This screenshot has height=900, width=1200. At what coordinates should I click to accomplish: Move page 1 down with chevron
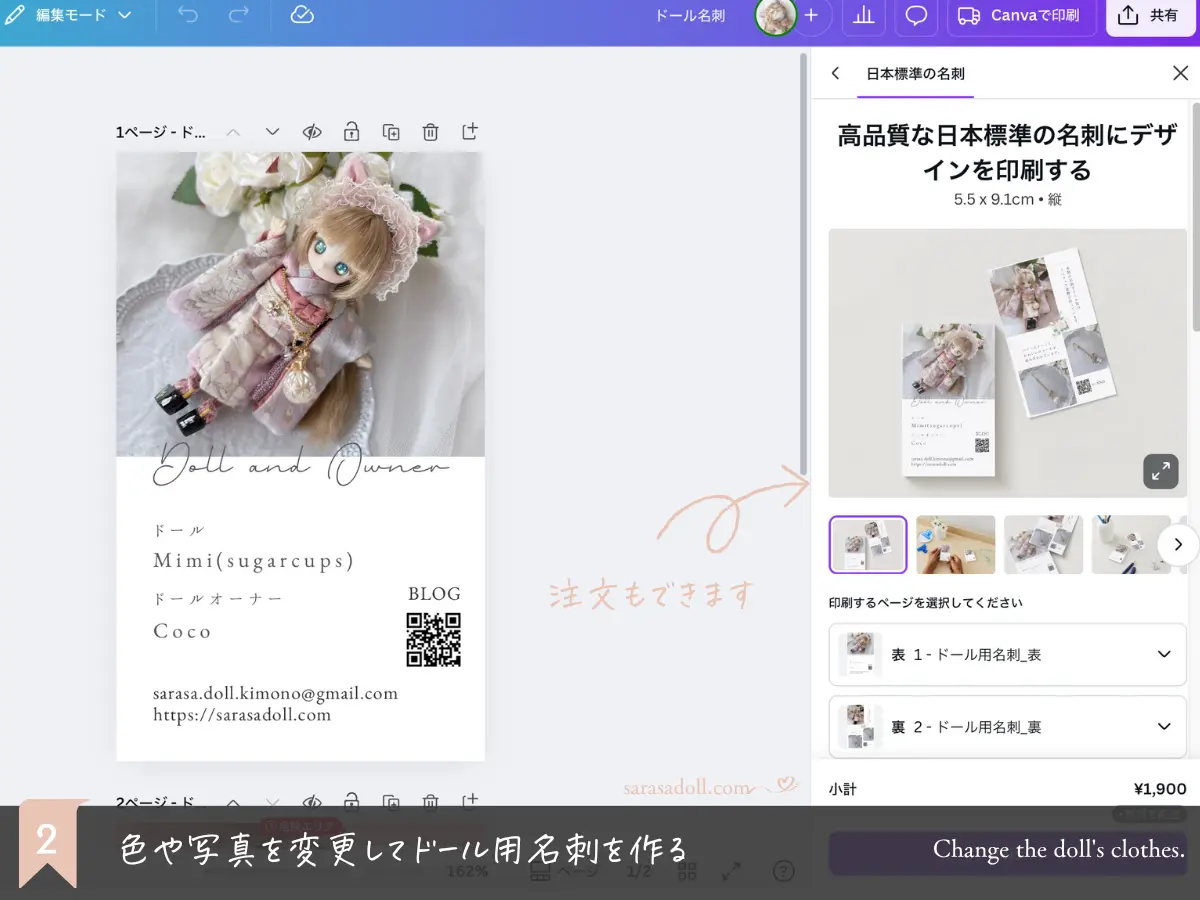click(x=272, y=132)
